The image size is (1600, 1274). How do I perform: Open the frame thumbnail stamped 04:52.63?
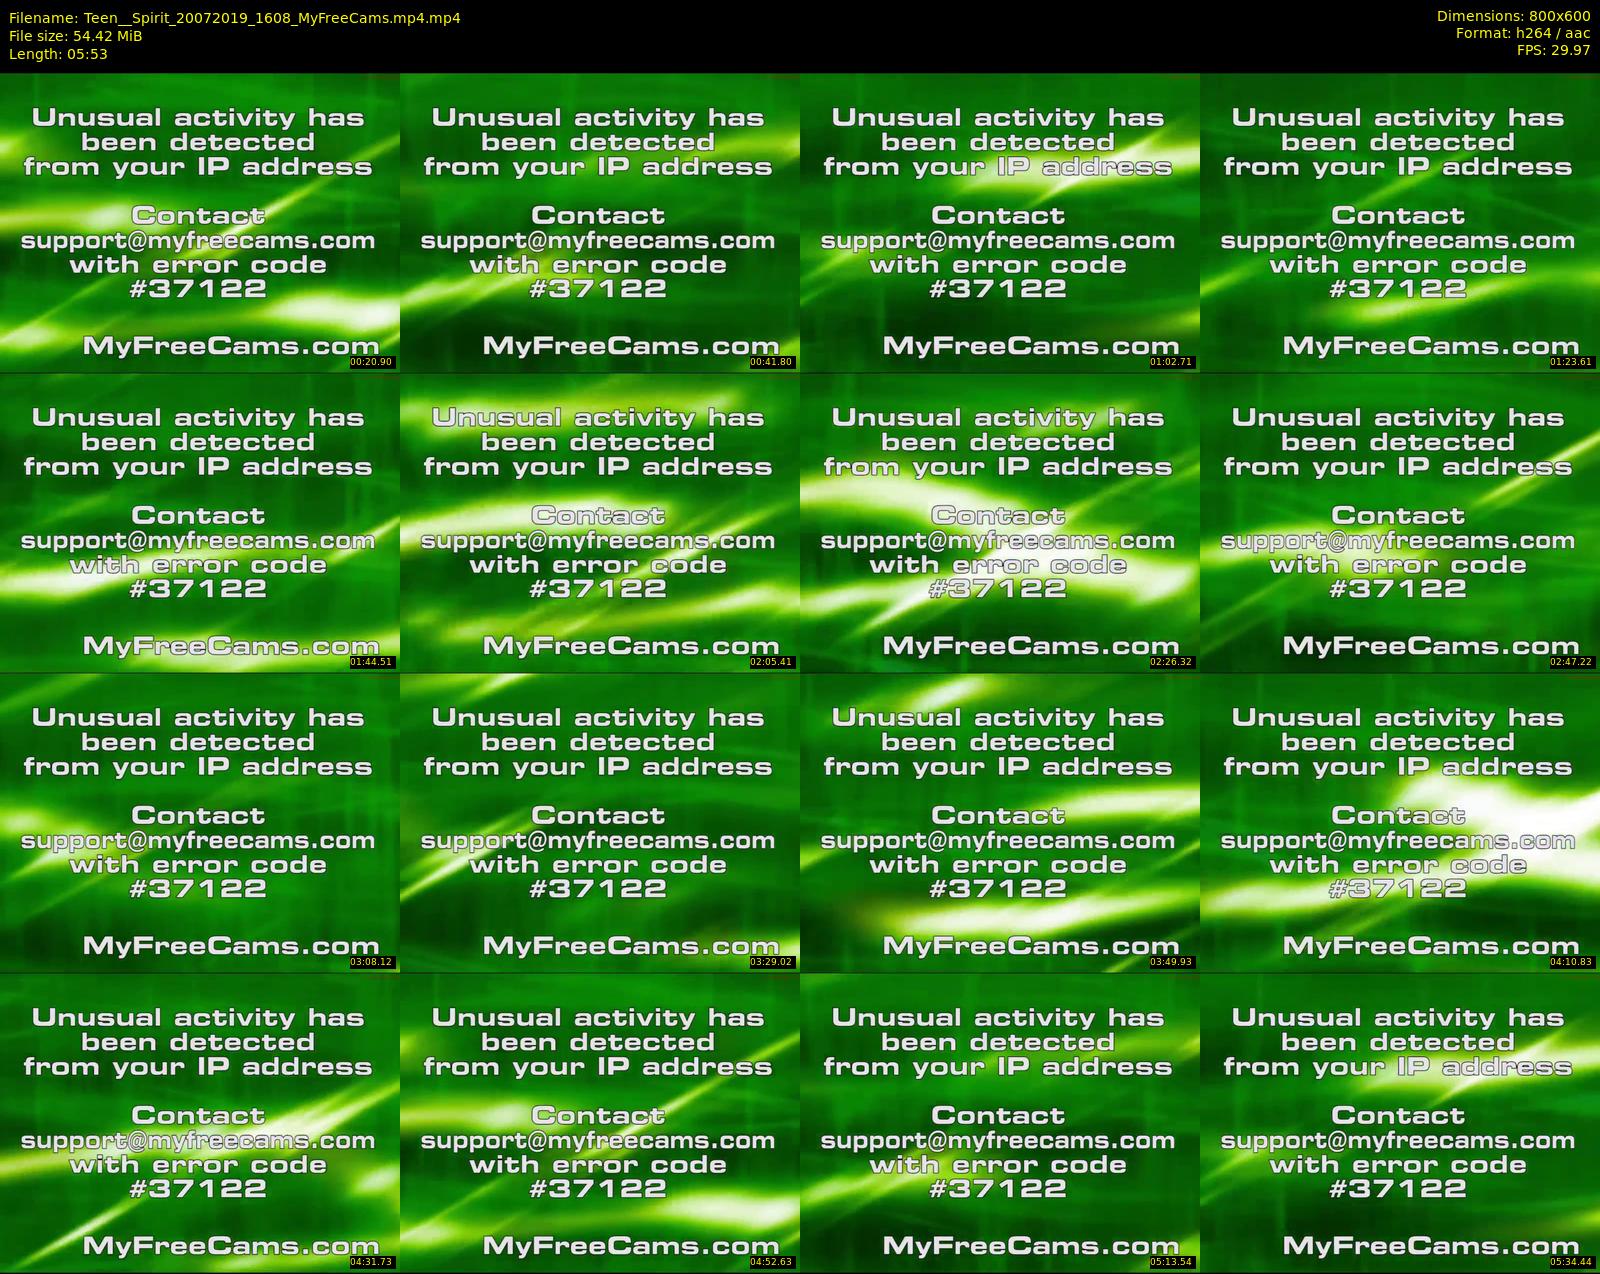[x=599, y=1122]
